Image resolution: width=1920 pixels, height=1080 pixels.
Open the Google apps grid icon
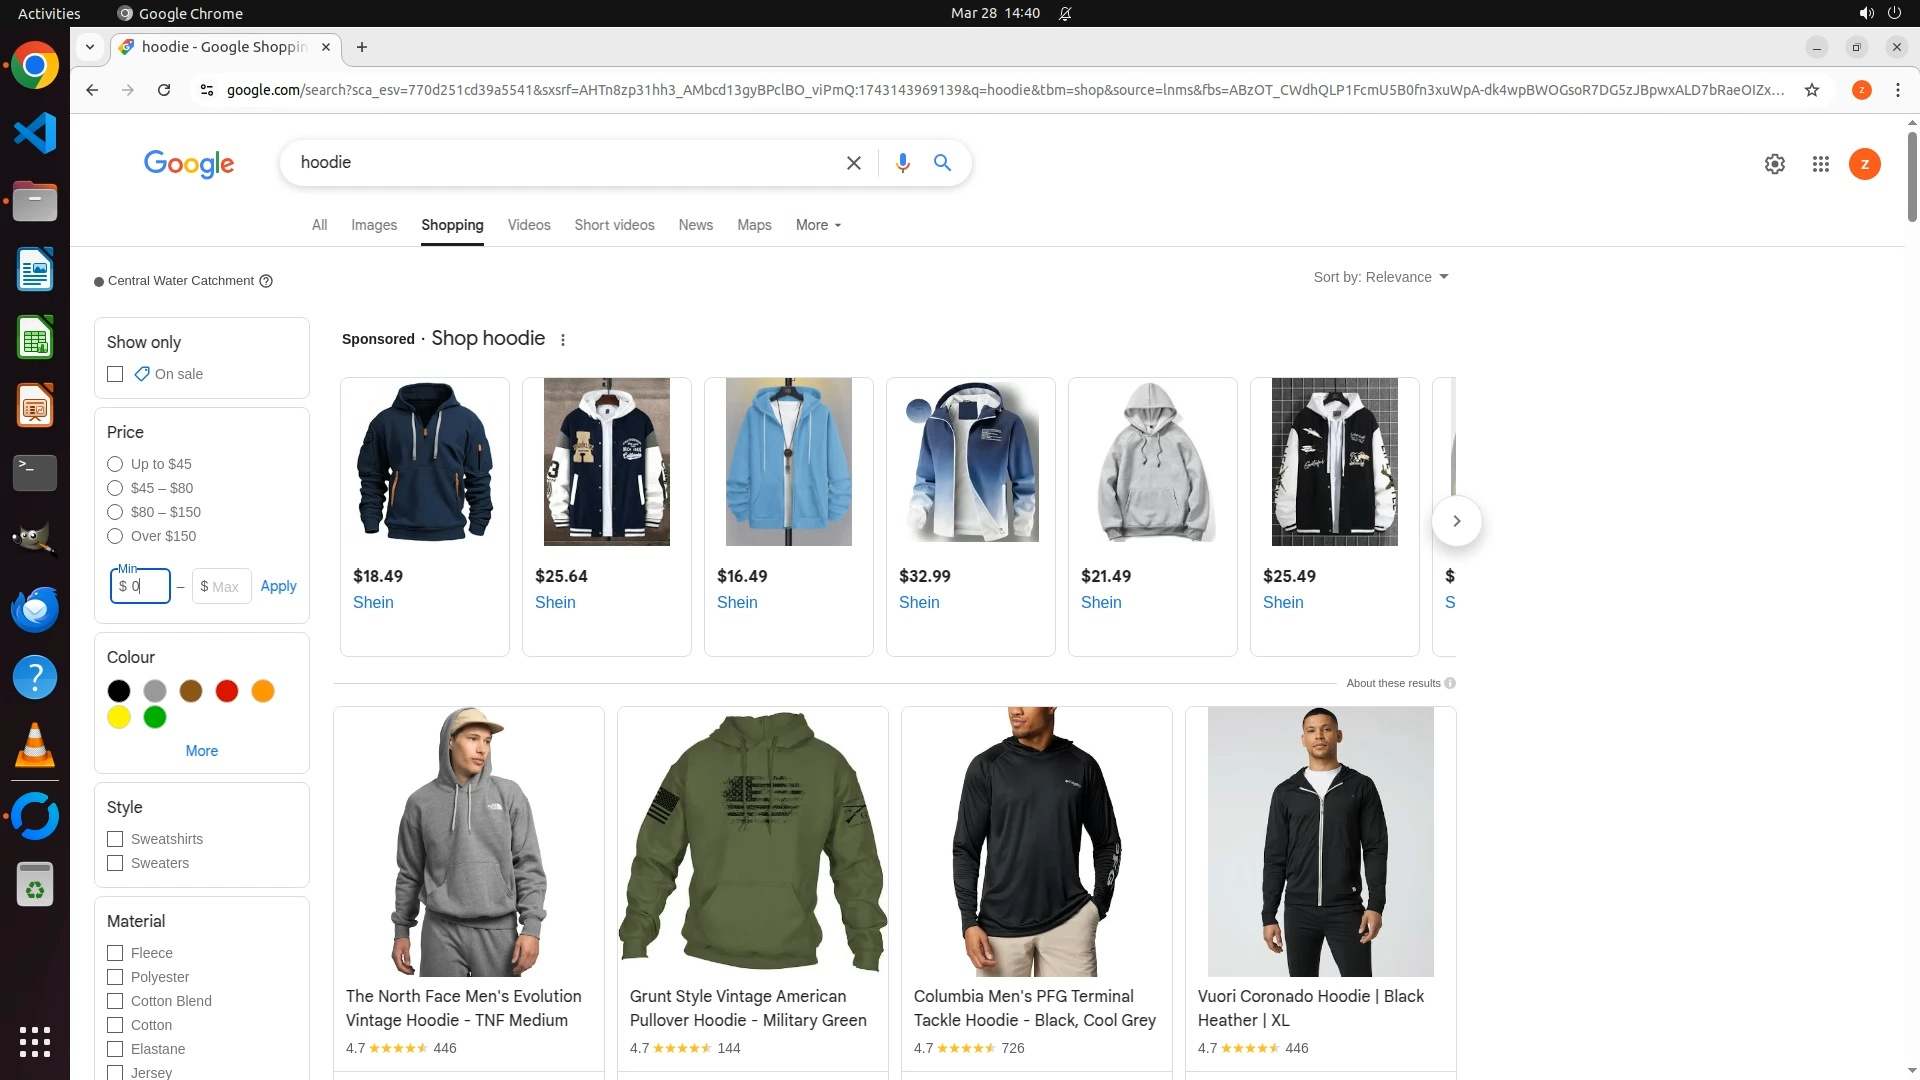click(1820, 164)
